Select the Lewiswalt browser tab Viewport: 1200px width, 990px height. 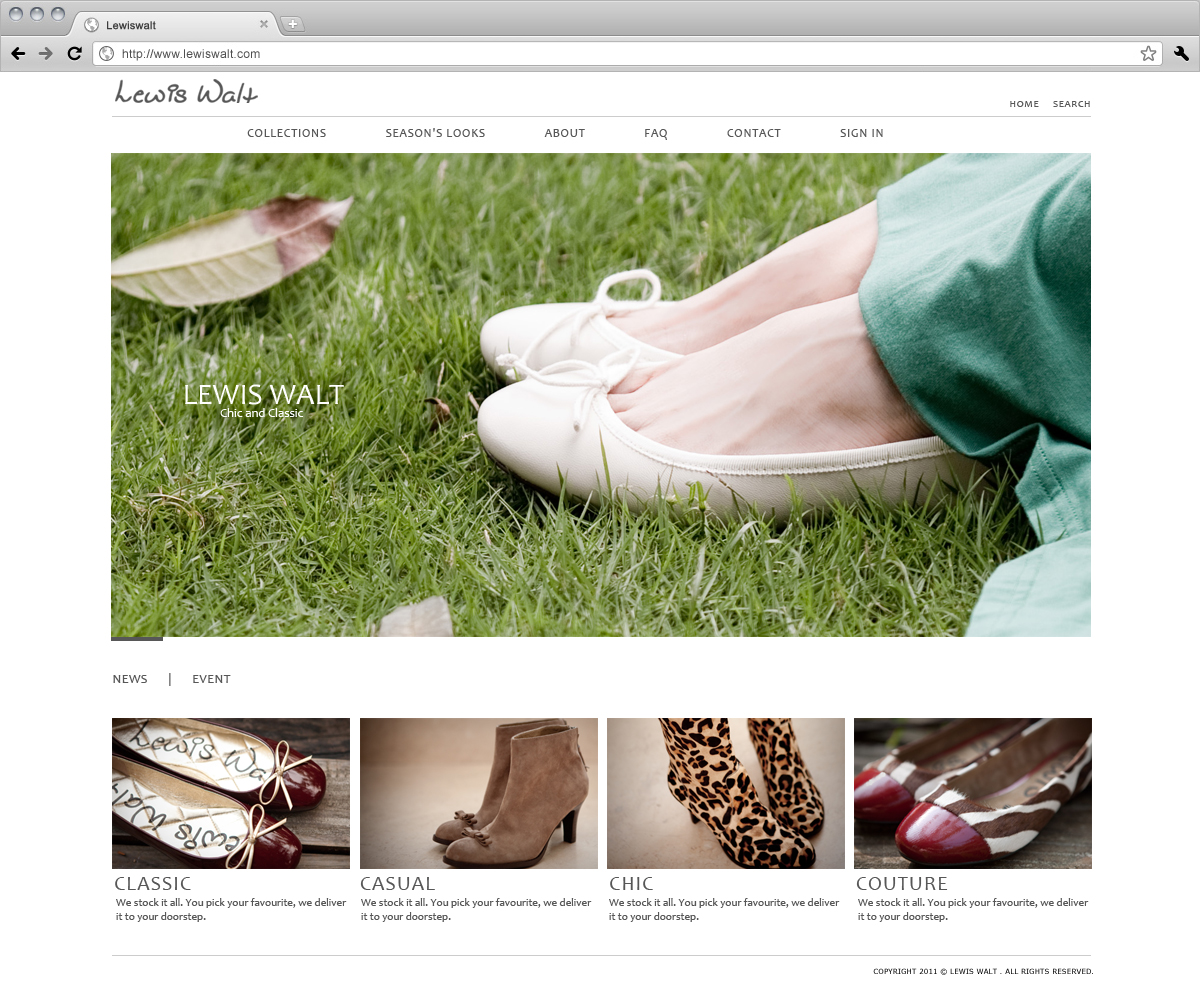[x=173, y=24]
